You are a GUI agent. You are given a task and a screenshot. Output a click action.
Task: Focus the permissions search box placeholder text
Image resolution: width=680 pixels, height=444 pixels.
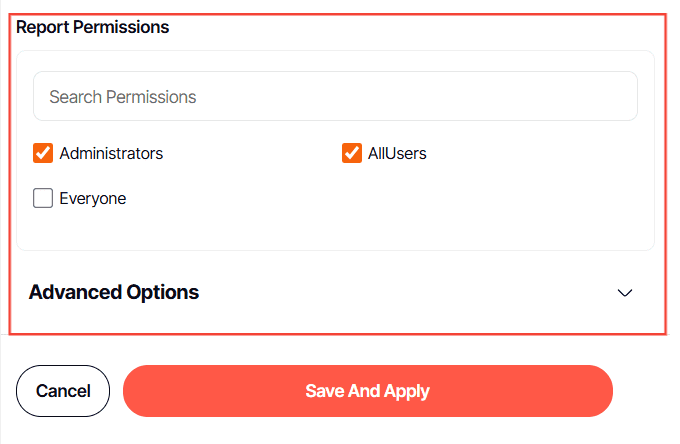pyautogui.click(x=123, y=97)
